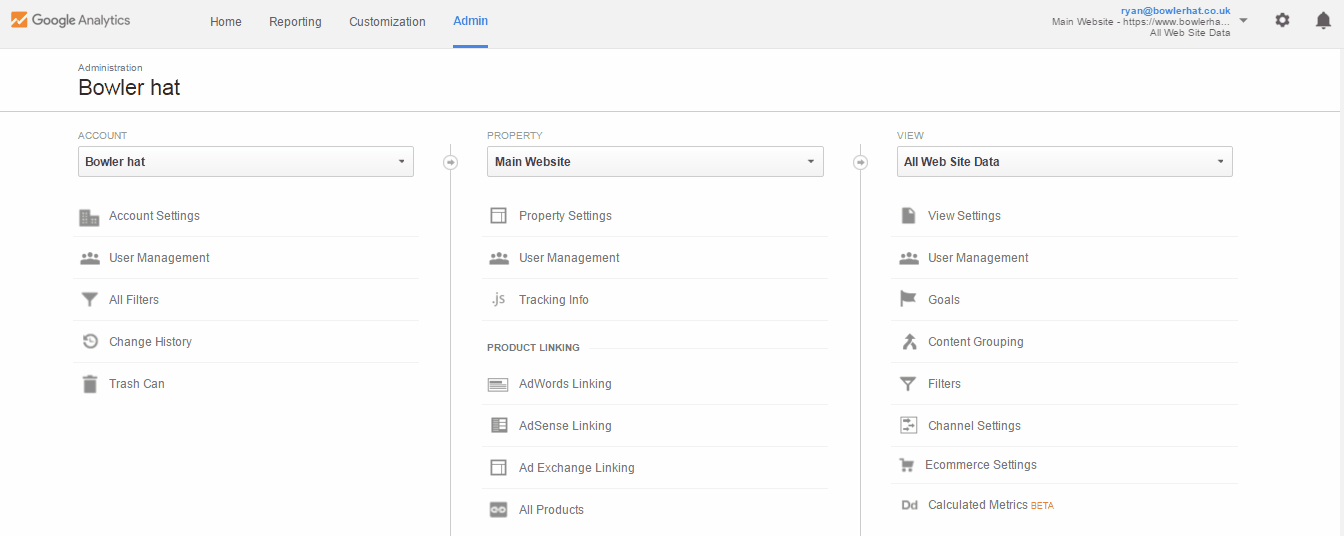This screenshot has height=536, width=1344.
Task: Open the Content Grouping link
Action: 976,342
